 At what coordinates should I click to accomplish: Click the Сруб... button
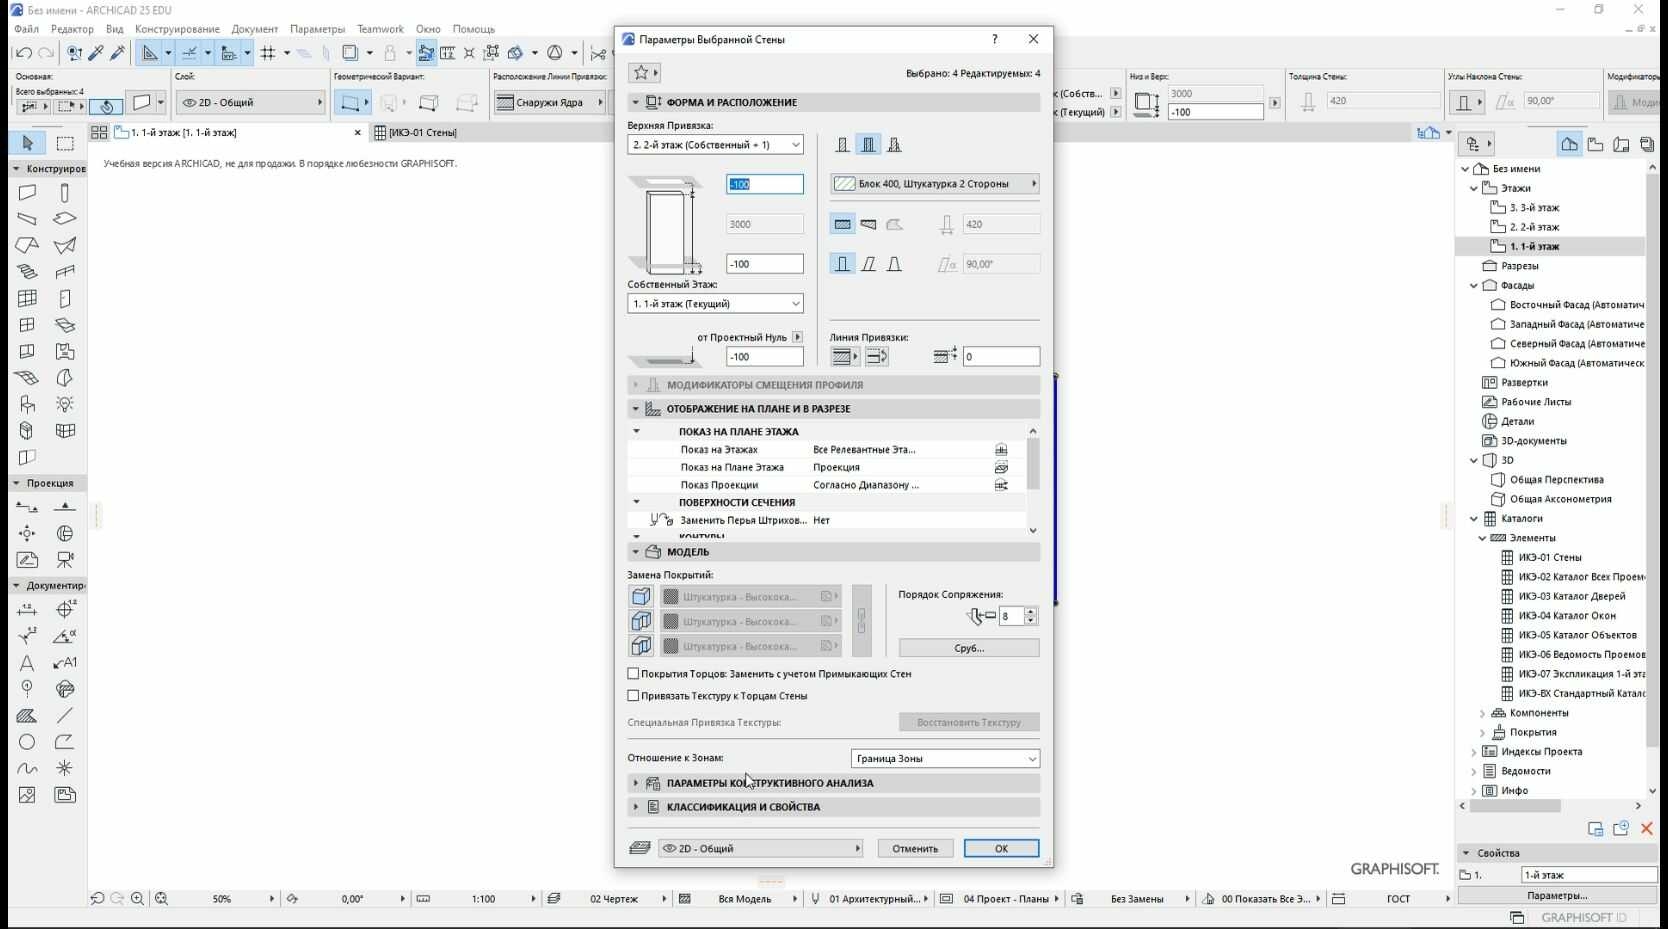point(969,648)
